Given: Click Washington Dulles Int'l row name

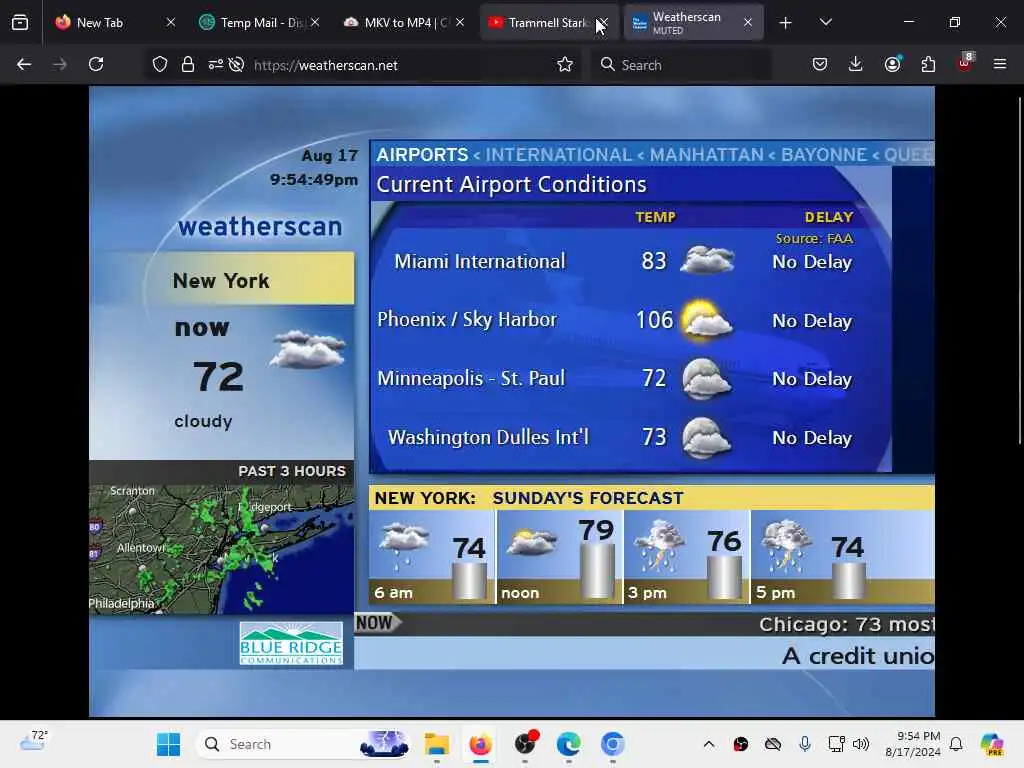Looking at the screenshot, I should (x=488, y=437).
